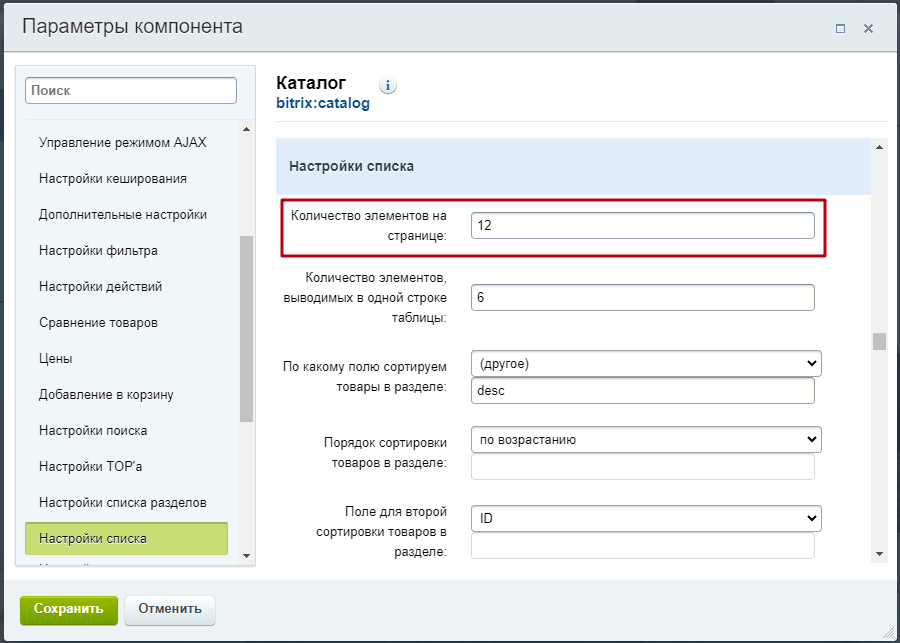Click the Поиск search field
The height and width of the screenshot is (643, 900).
[x=131, y=91]
